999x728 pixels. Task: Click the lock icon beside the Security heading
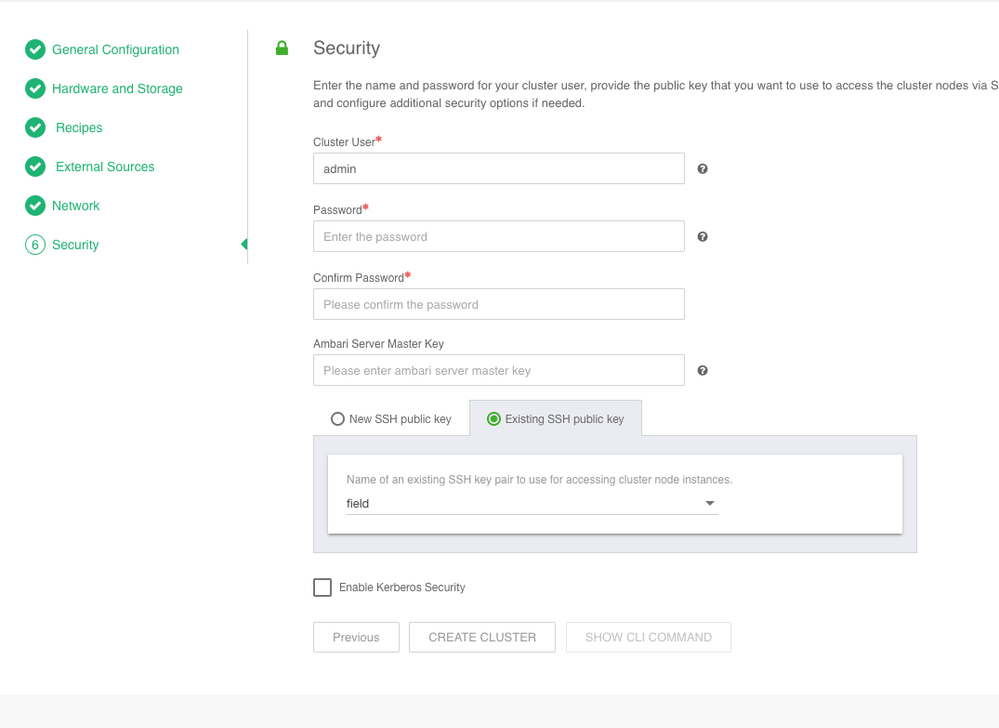coord(281,47)
